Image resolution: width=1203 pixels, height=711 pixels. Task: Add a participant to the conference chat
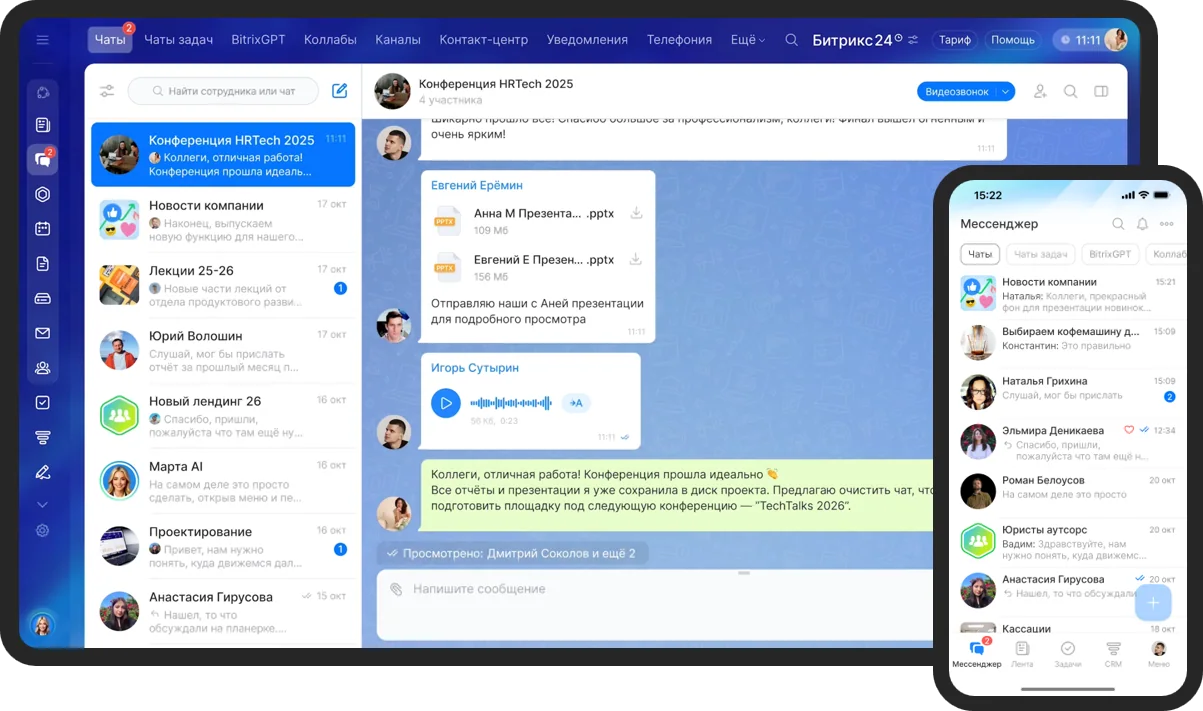pos(1040,91)
